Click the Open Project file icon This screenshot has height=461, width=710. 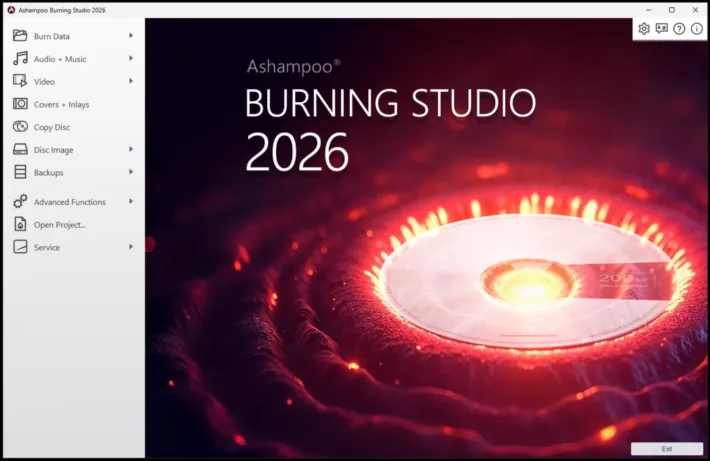pyautogui.click(x=20, y=224)
